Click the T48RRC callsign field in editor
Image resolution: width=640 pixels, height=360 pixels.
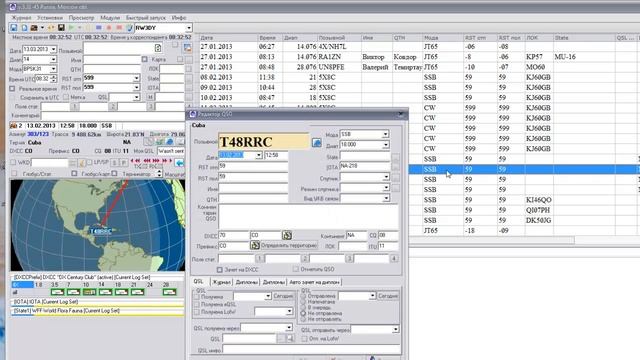pyautogui.click(x=264, y=142)
